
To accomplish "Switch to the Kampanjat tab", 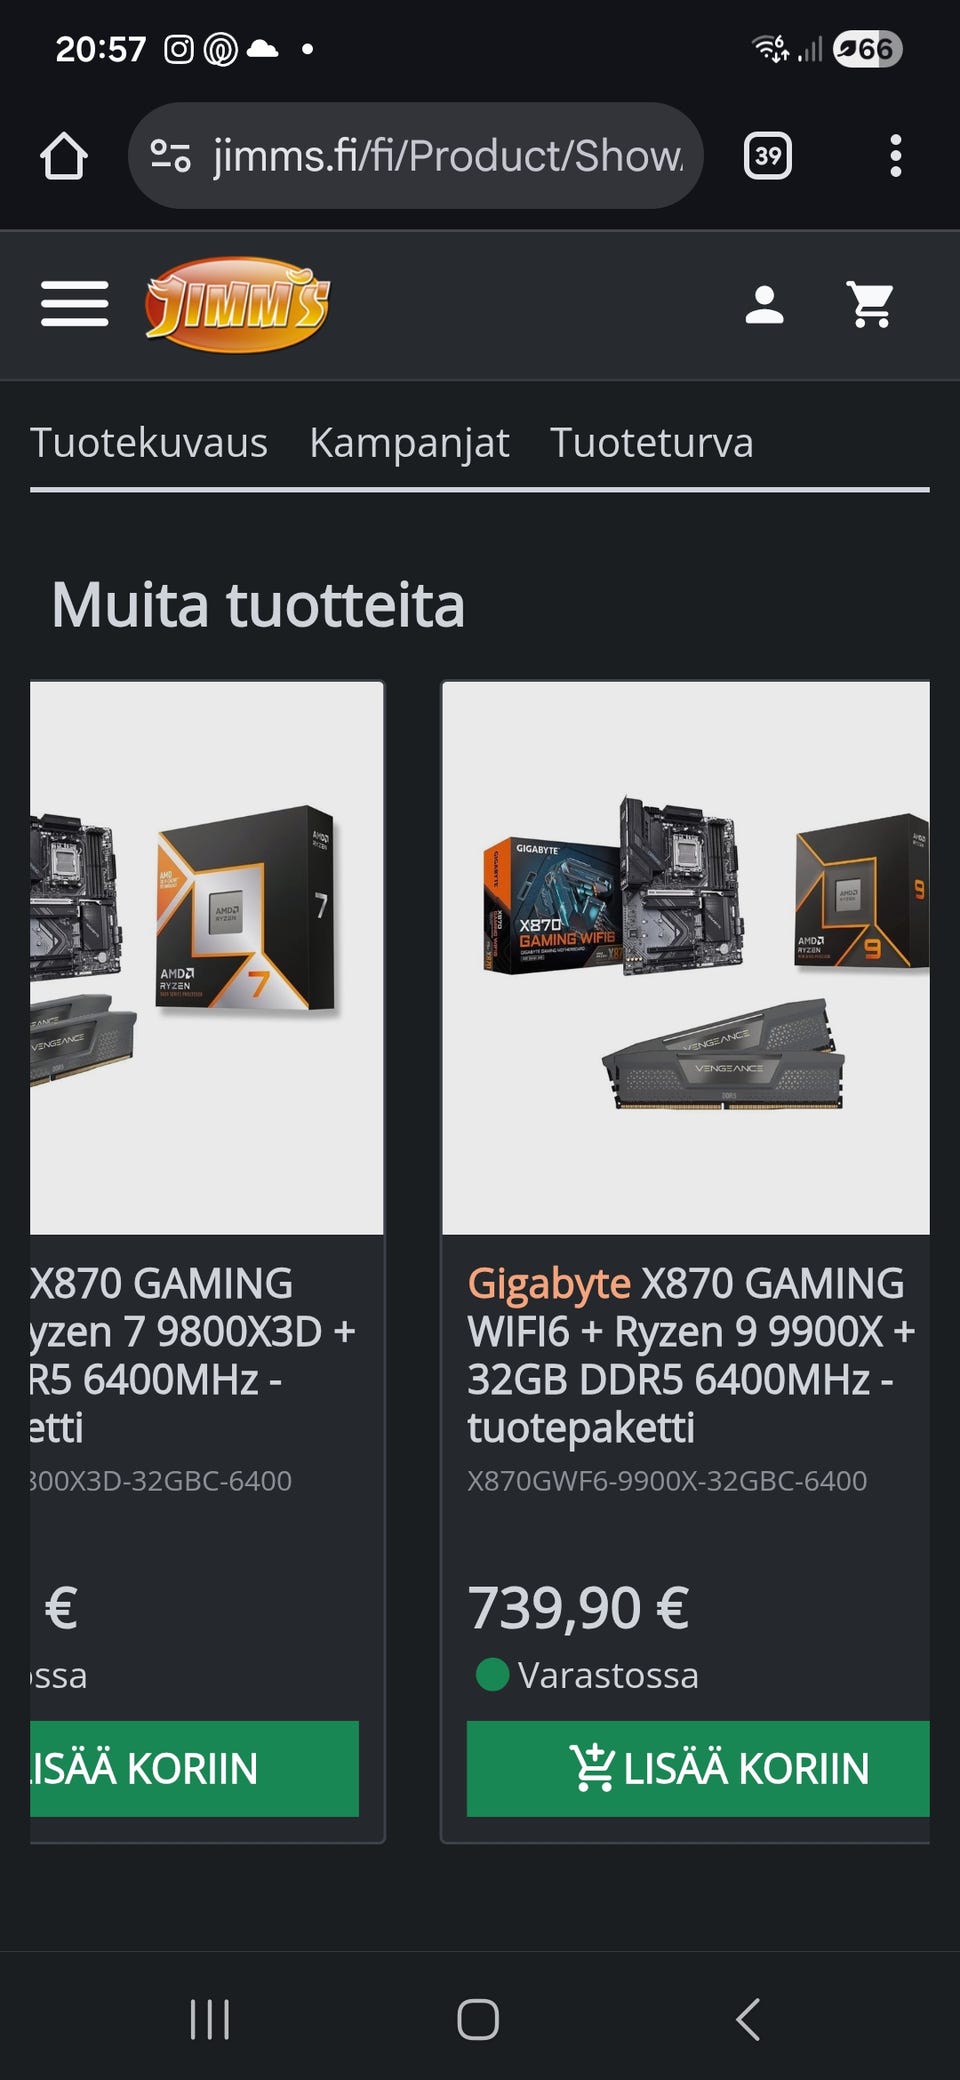I will click(409, 442).
